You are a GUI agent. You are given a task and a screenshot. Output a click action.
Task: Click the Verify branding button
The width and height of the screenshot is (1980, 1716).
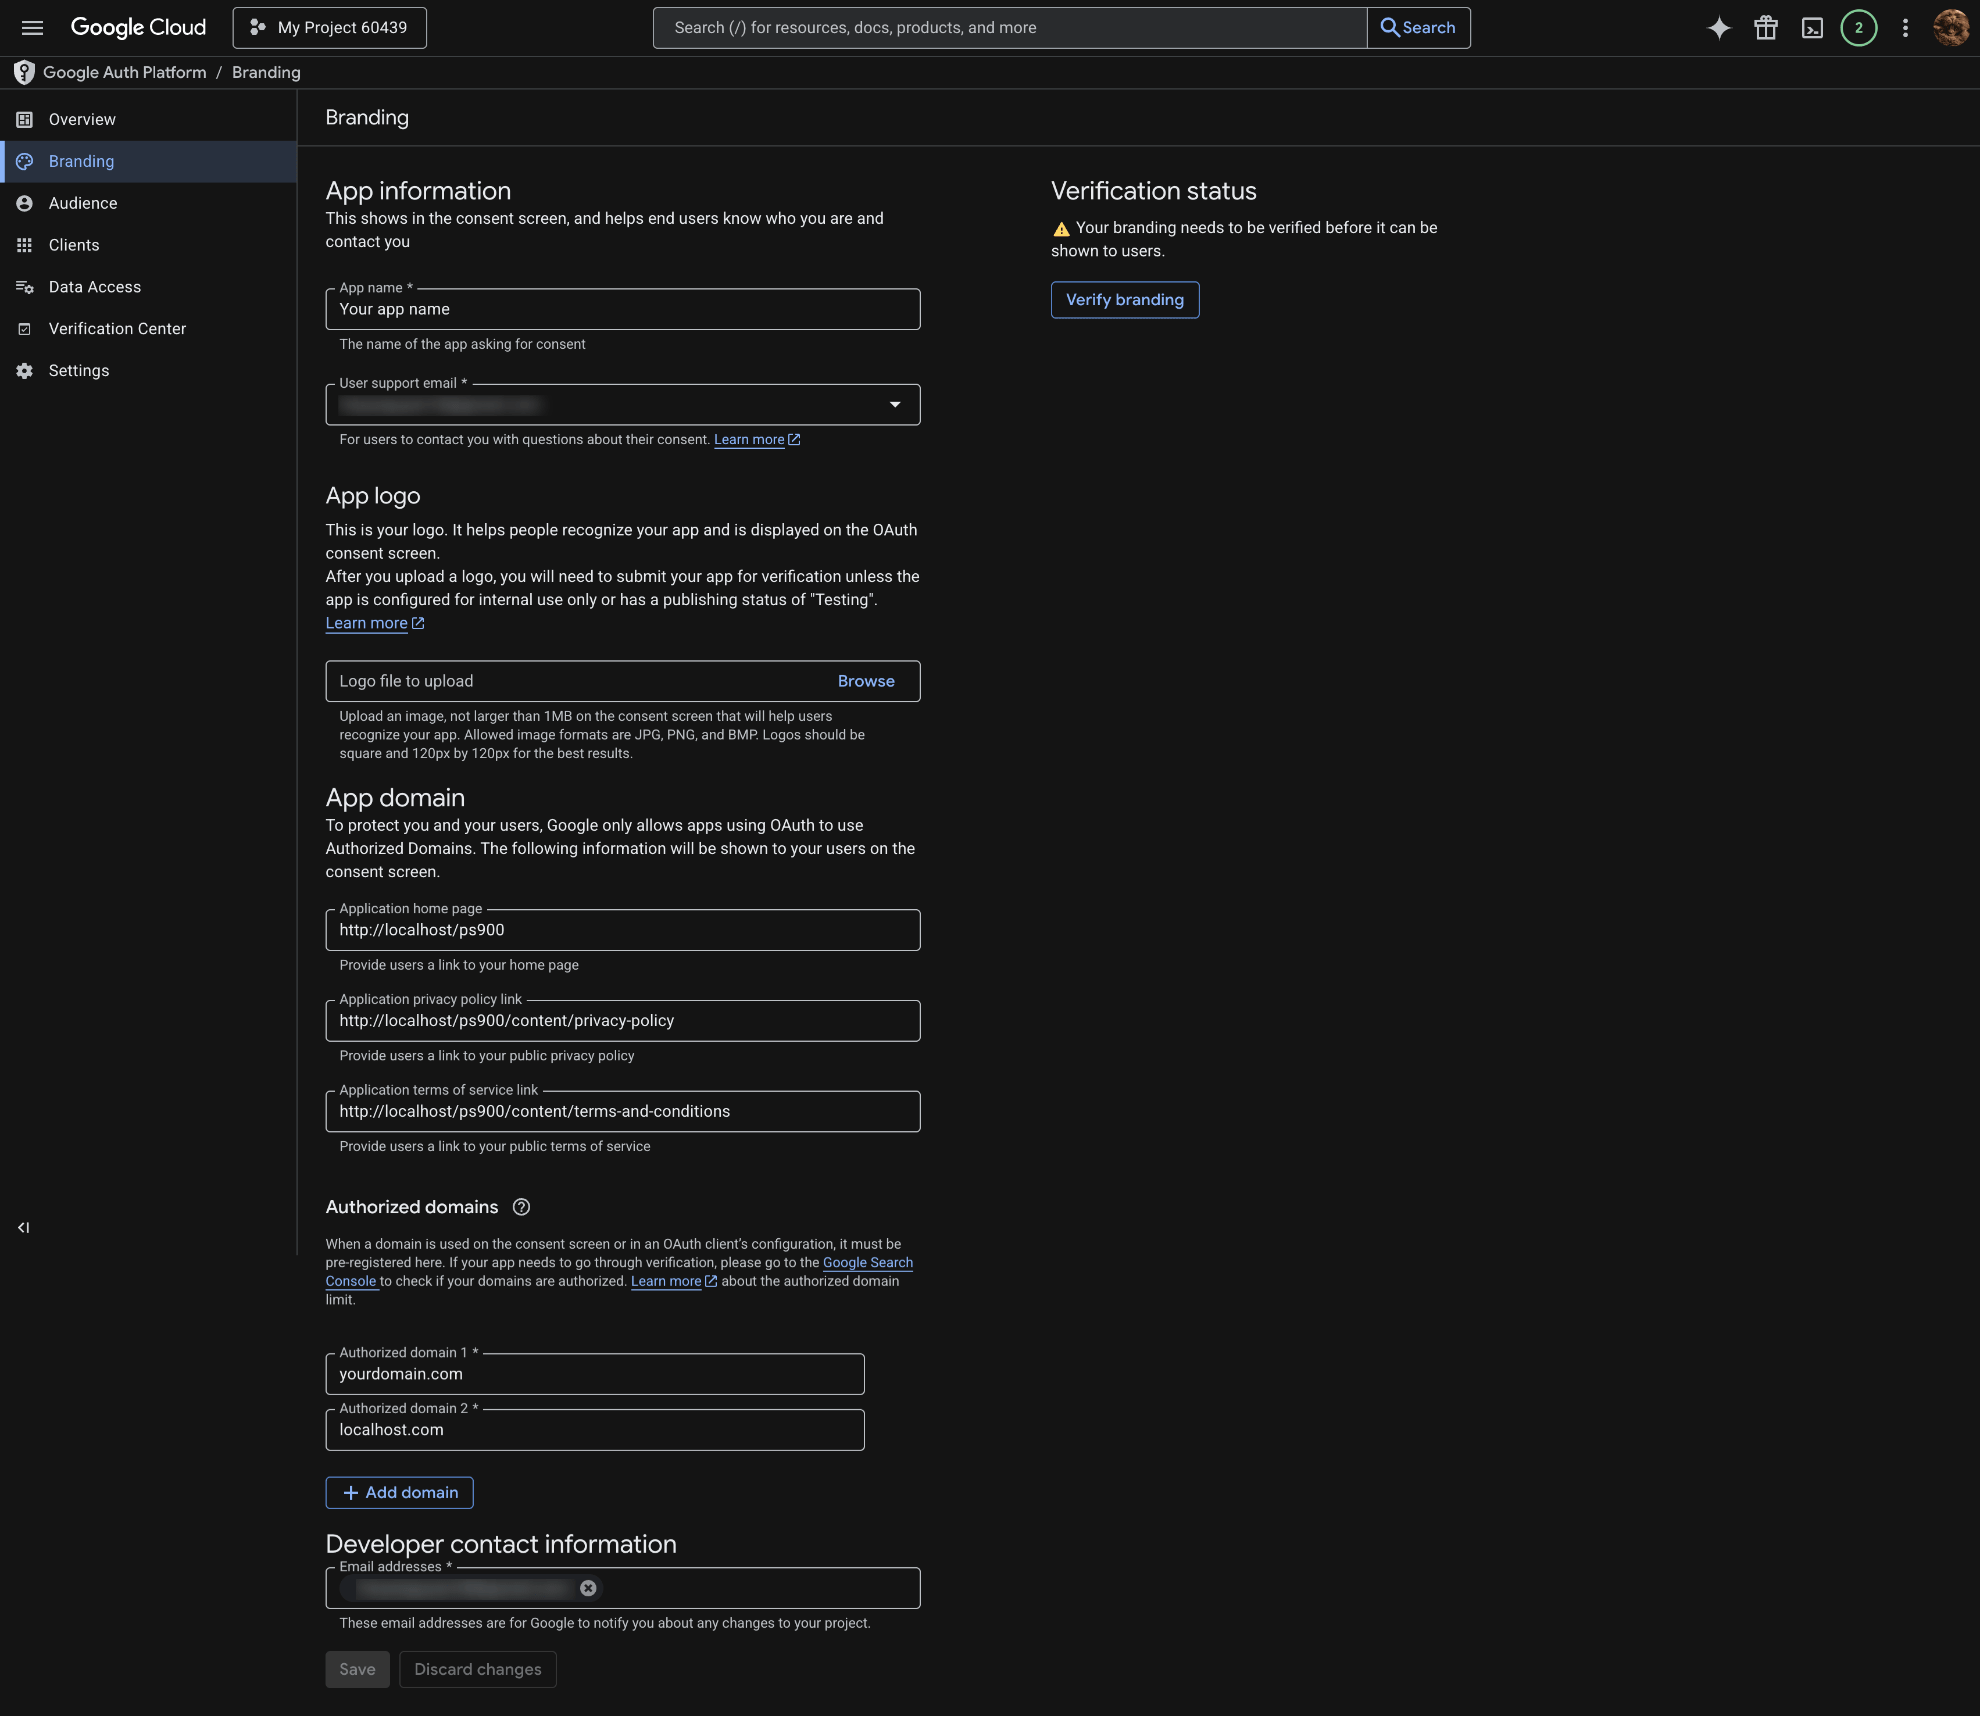tap(1124, 300)
